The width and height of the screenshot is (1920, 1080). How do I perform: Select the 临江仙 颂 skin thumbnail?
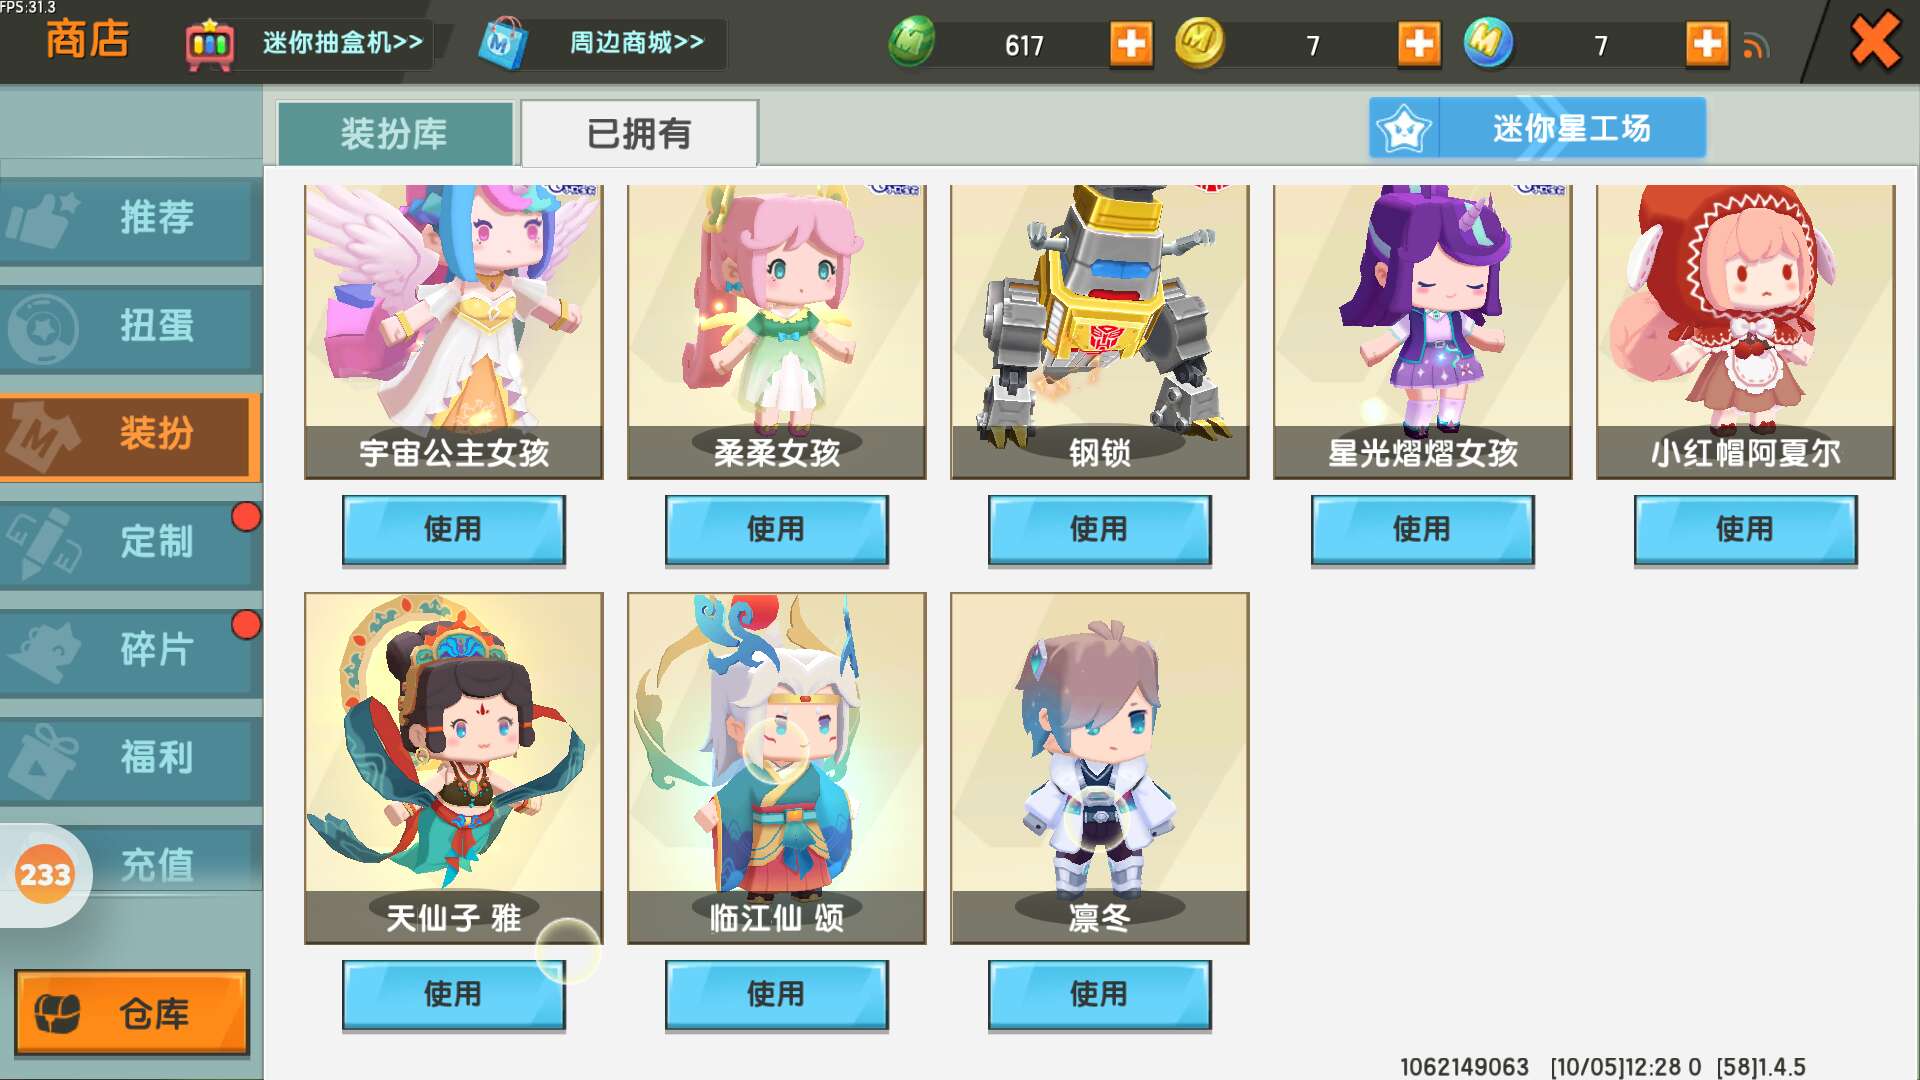pyautogui.click(x=776, y=768)
